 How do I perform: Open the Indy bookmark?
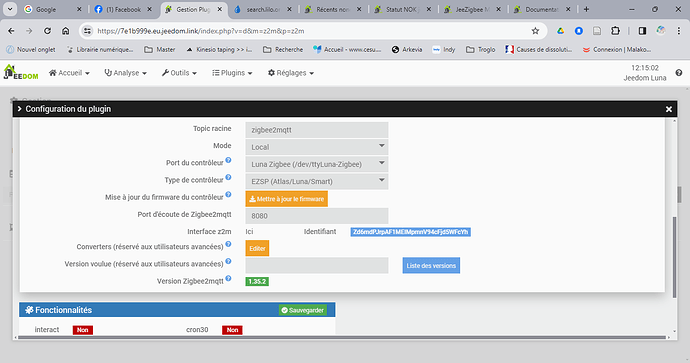444,50
